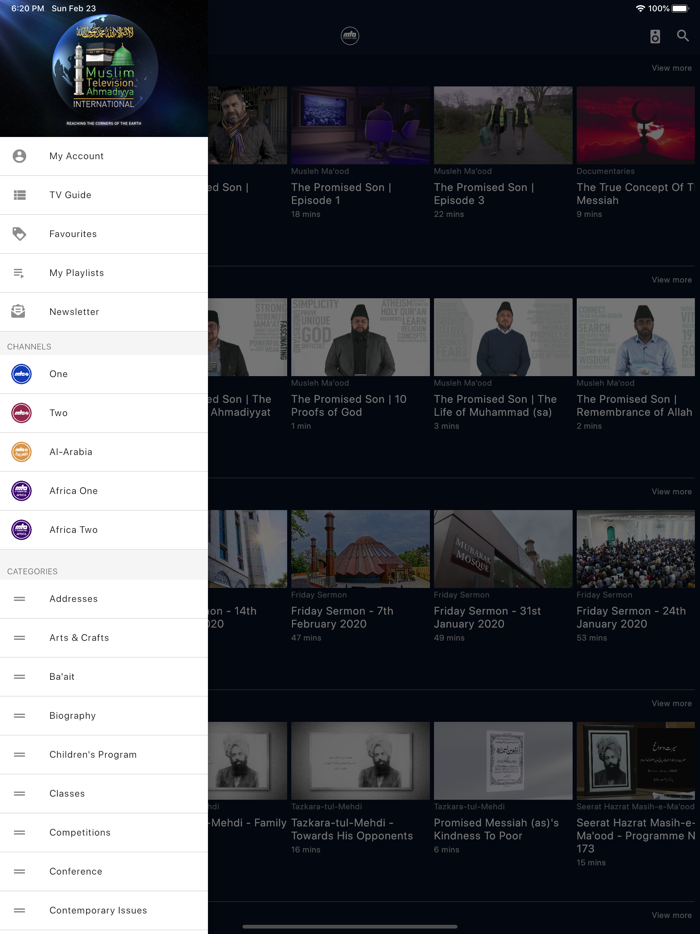Play Friday Sermon 24th January 2020 thumbnail
Screen dimensions: 700x934
pos(636,549)
